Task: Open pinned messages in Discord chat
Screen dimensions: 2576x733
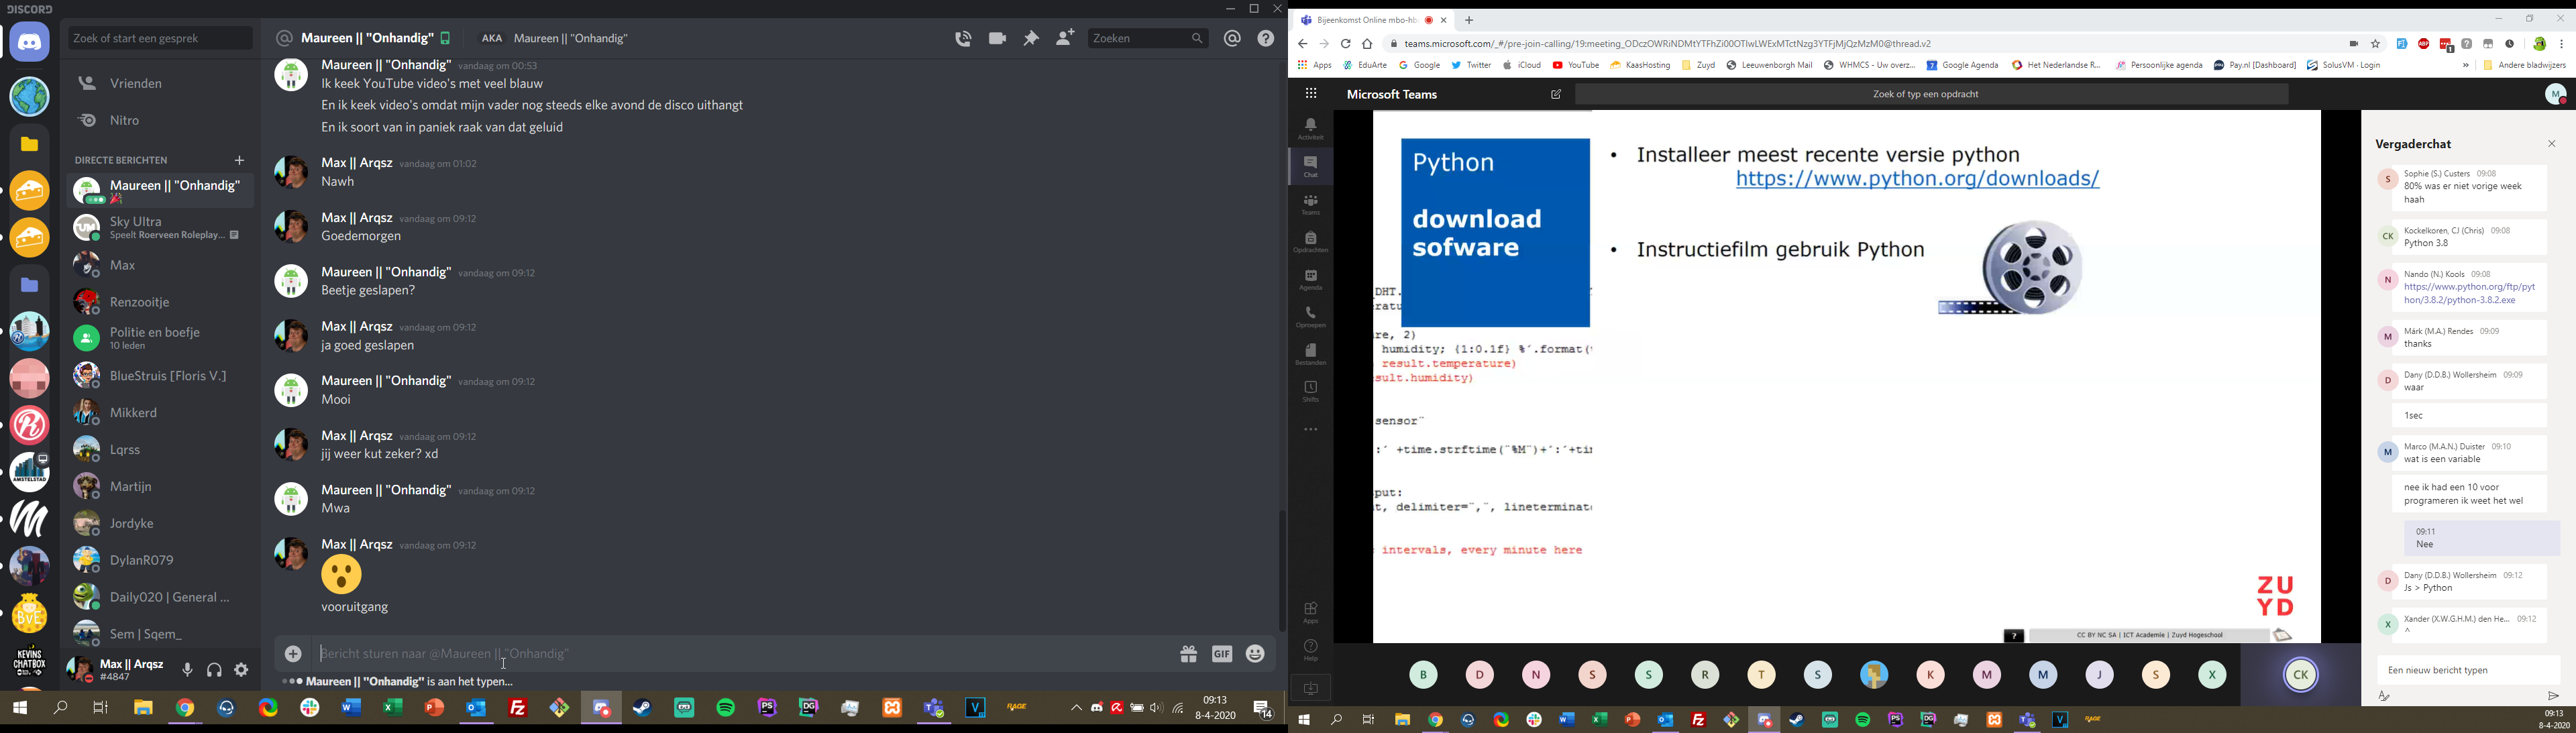Action: coord(1031,39)
